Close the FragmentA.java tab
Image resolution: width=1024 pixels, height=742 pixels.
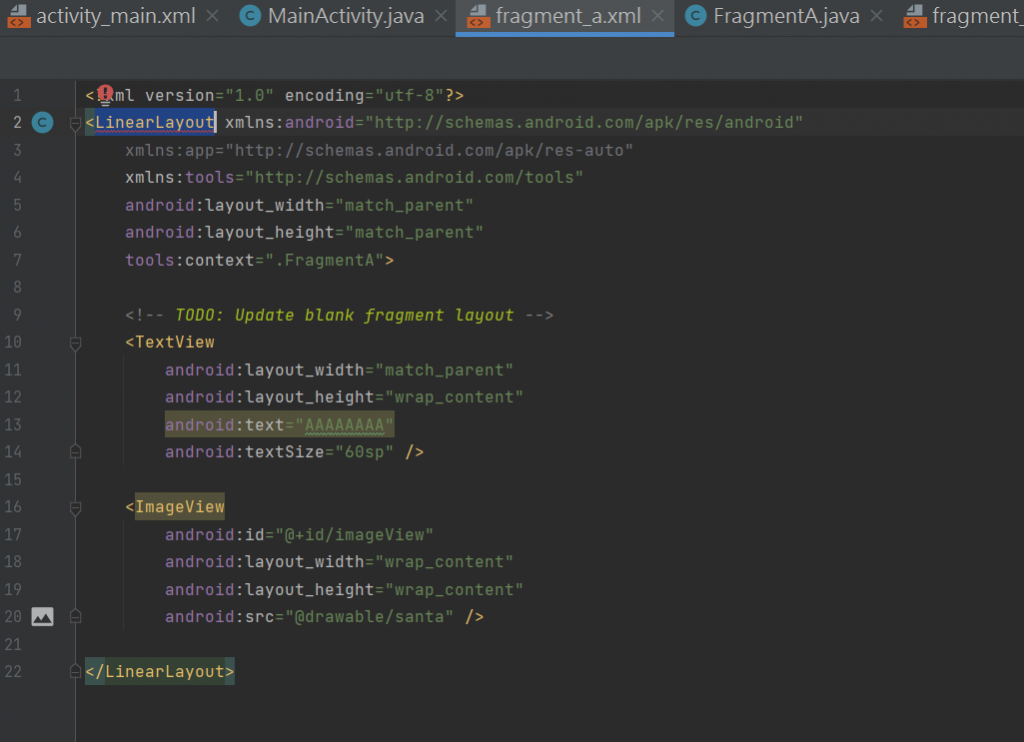click(877, 16)
